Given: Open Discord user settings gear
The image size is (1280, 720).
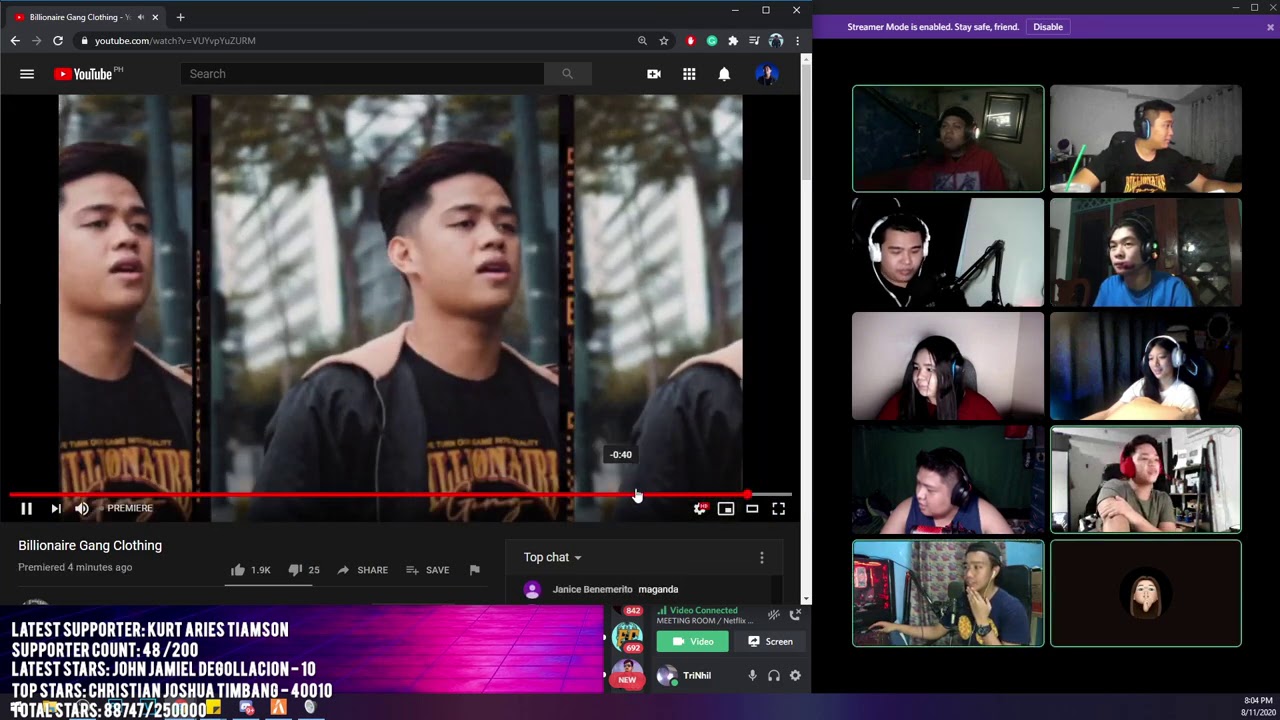Looking at the screenshot, I should (795, 676).
